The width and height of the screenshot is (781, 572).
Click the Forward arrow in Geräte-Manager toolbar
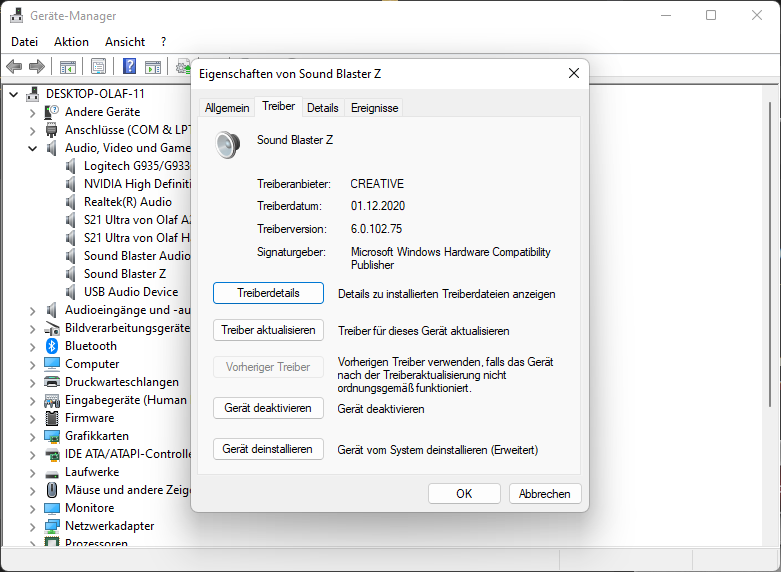[37, 66]
